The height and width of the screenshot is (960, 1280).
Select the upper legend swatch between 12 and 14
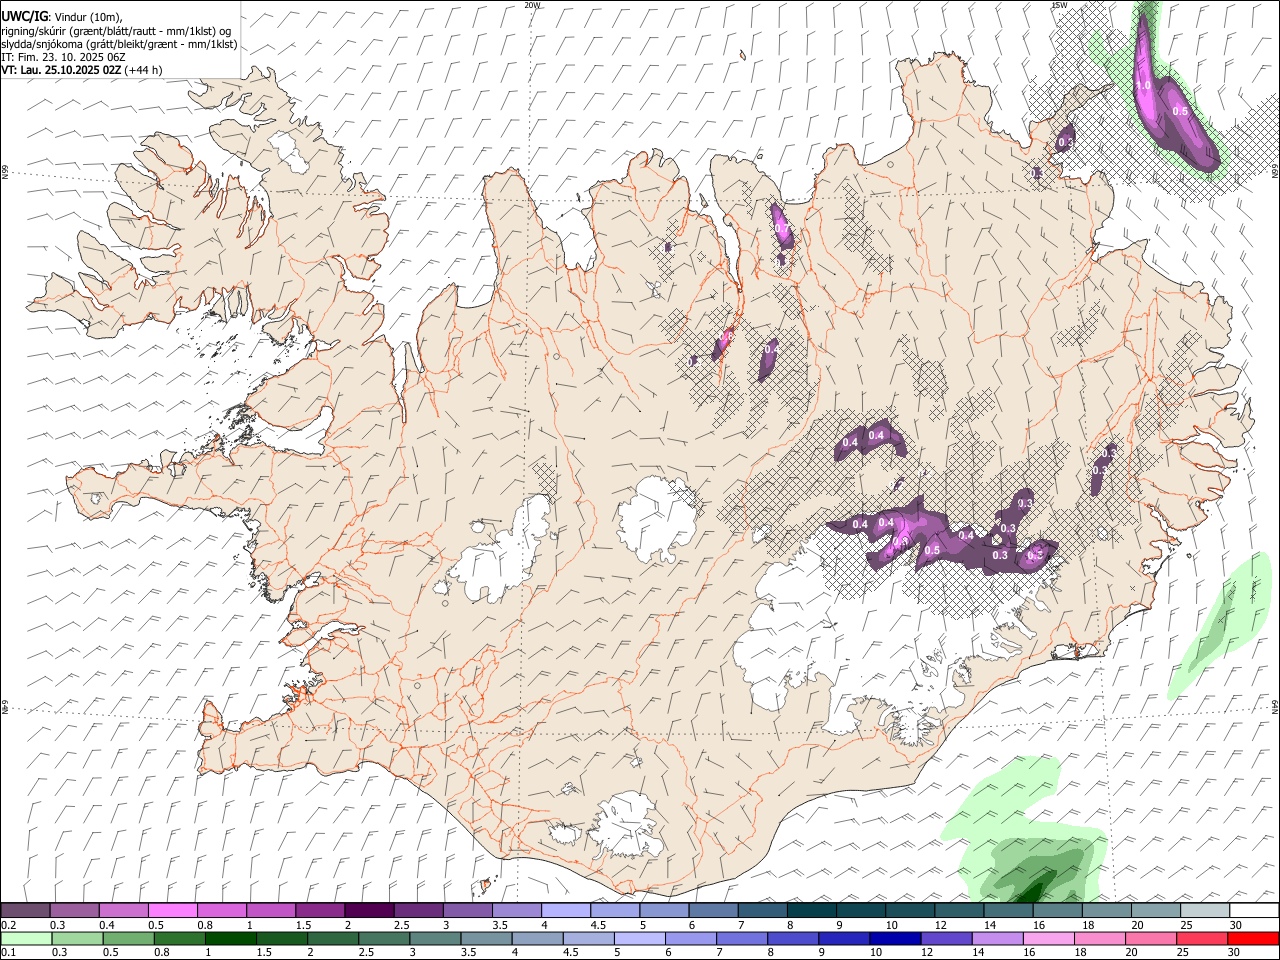click(959, 910)
